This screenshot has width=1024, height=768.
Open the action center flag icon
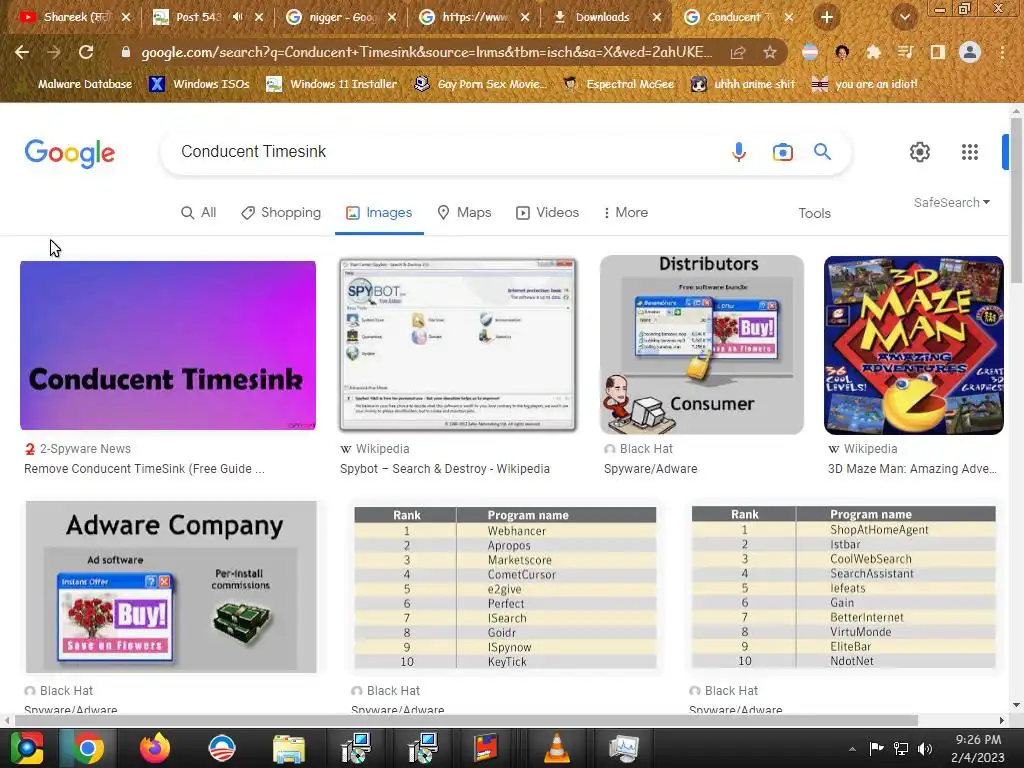pyautogui.click(x=876, y=748)
